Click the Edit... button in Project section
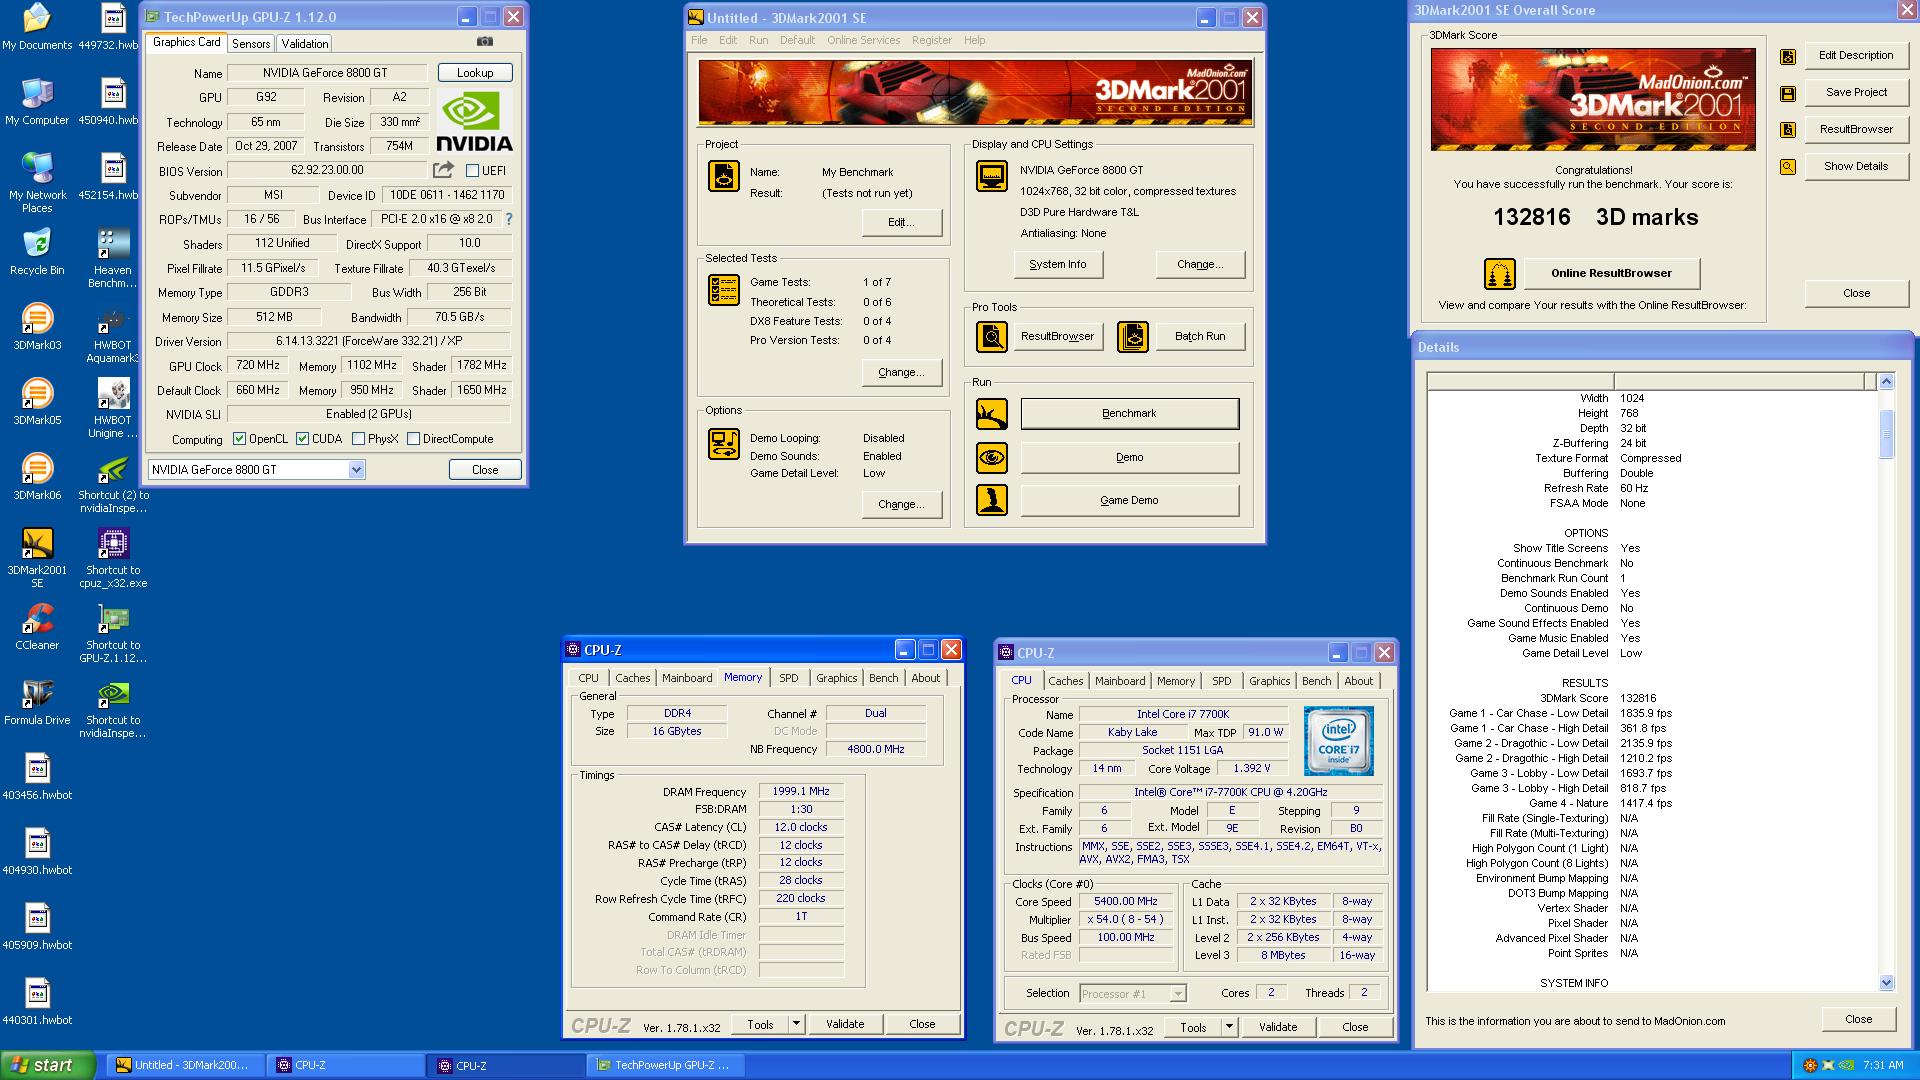The image size is (1920, 1080). click(x=901, y=222)
